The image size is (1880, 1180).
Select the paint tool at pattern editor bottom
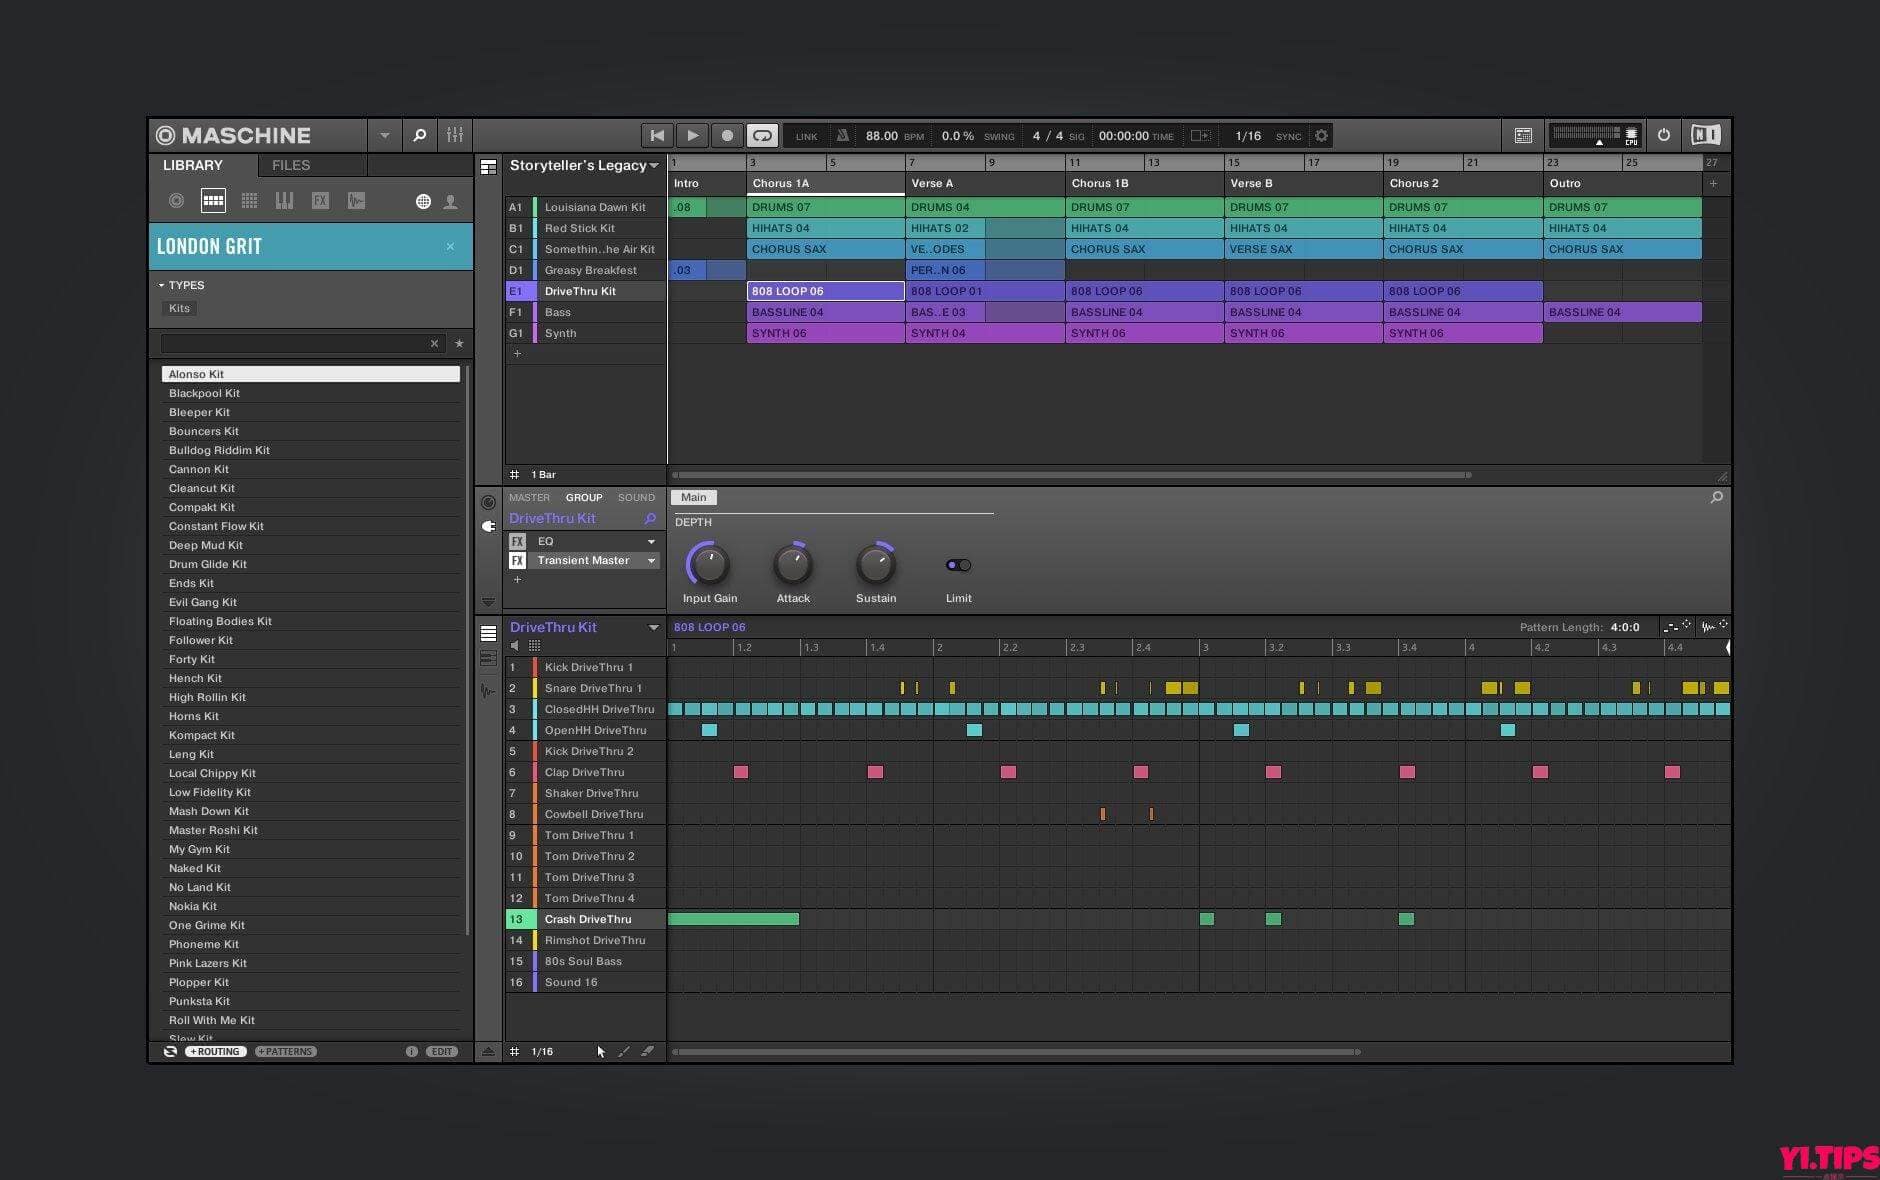(x=623, y=1051)
